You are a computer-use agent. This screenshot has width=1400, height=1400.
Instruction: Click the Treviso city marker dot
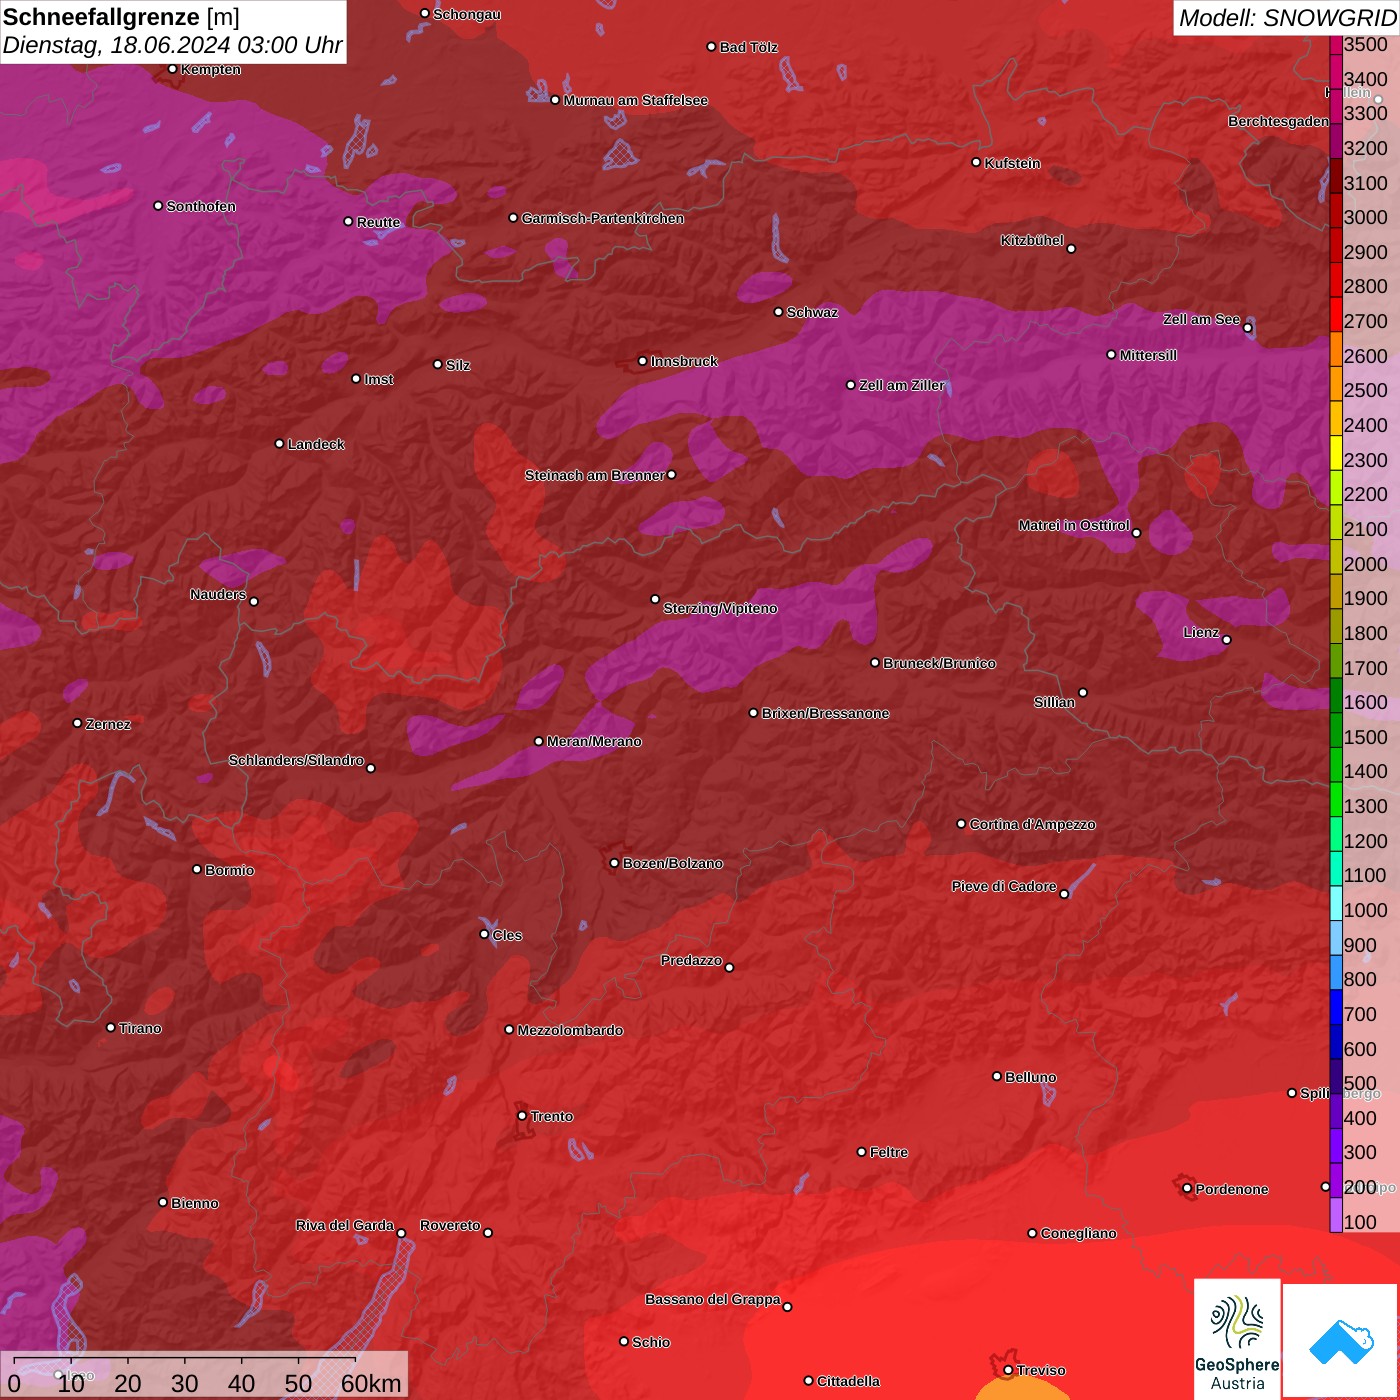[x=1008, y=1370]
